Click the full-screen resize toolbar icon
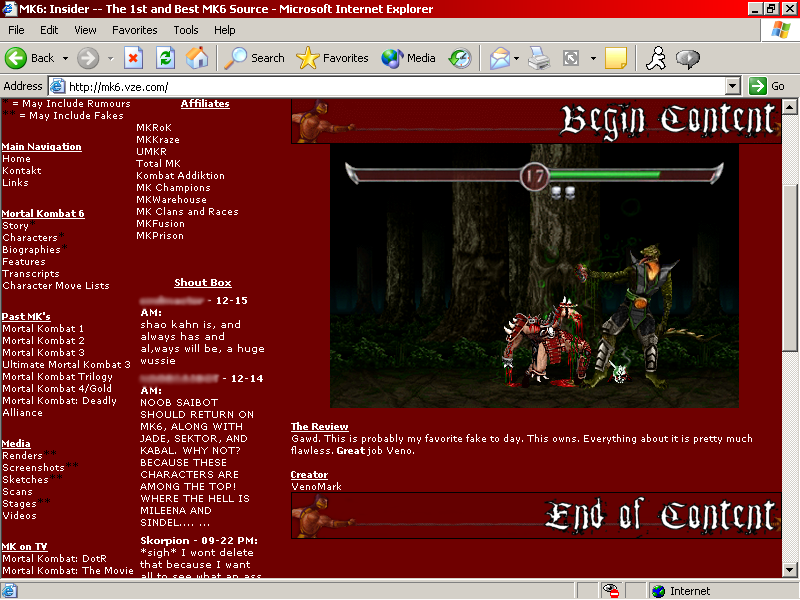Screen dimensions: 800x600 tap(571, 58)
